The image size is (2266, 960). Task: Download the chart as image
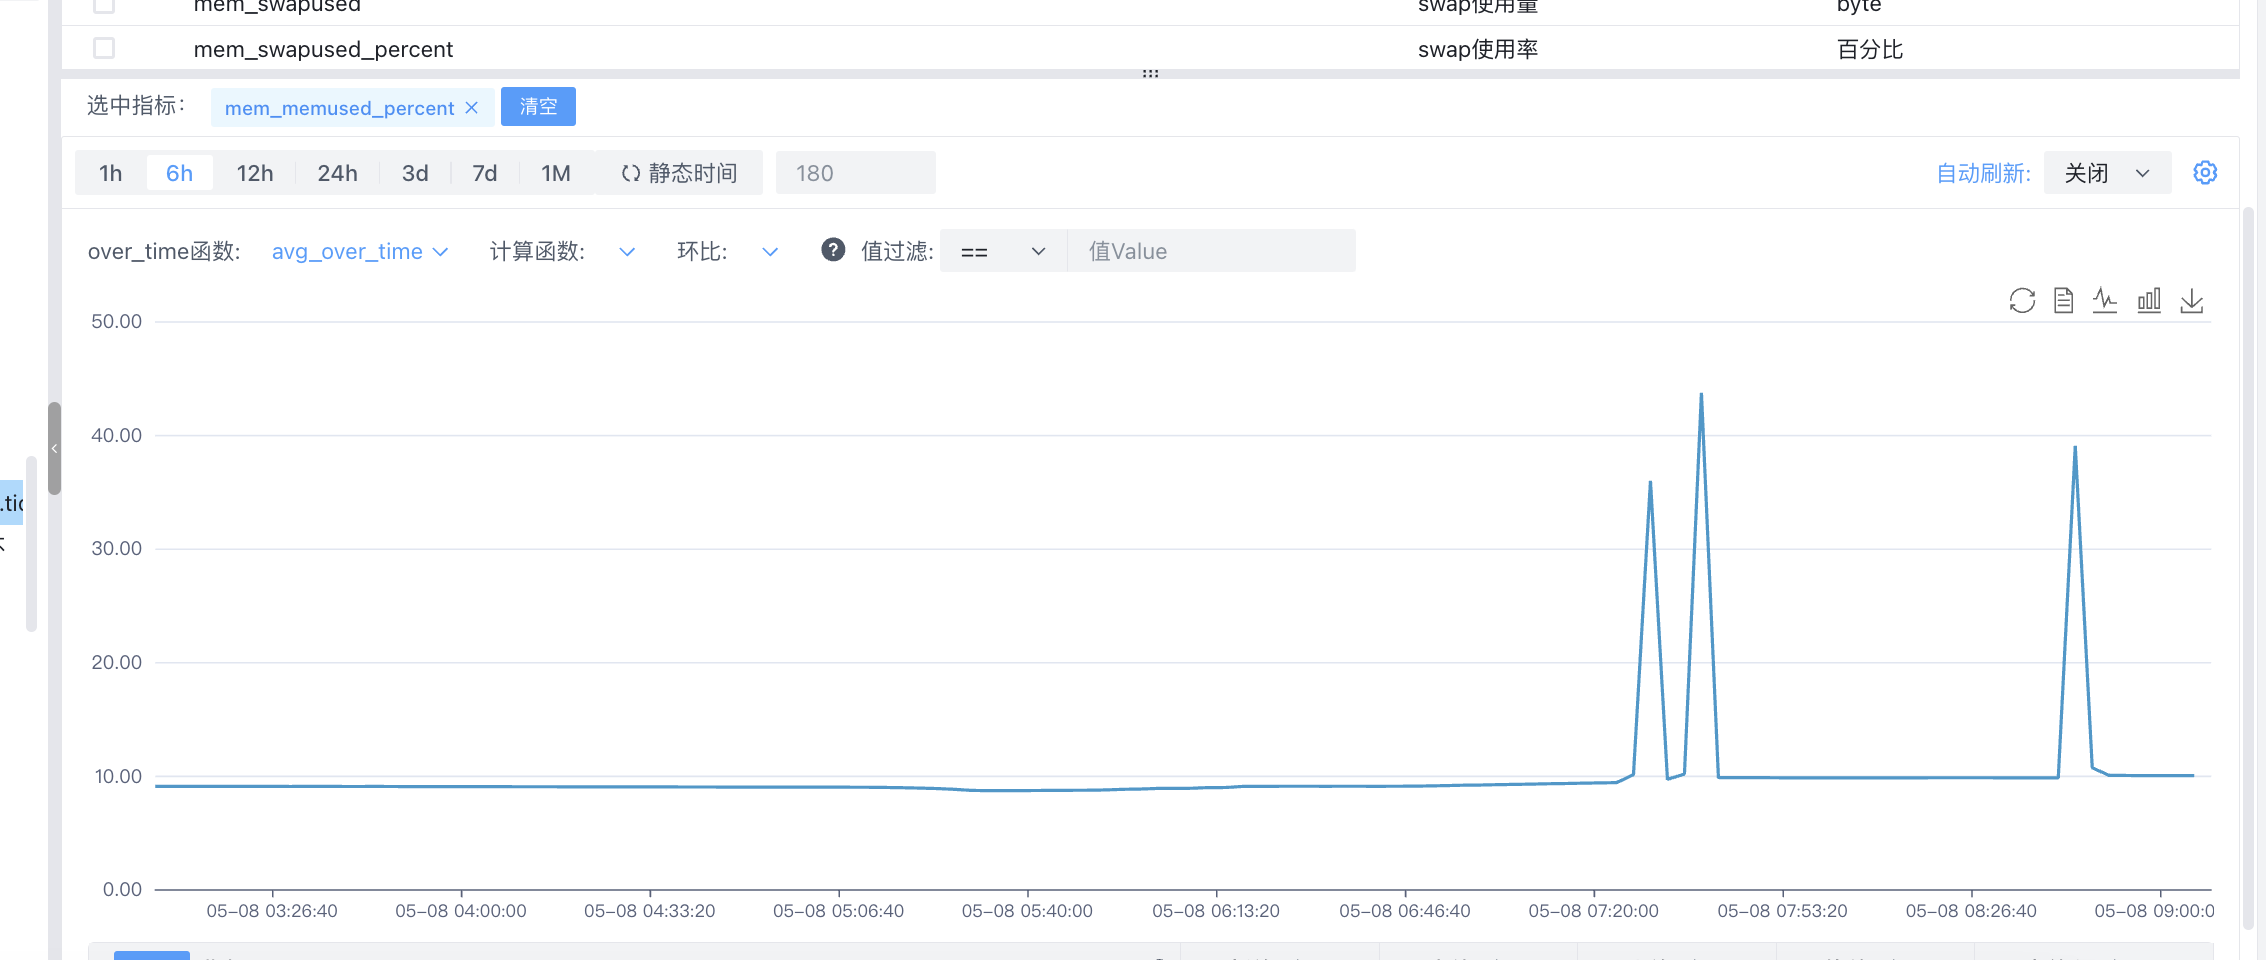[x=2192, y=300]
